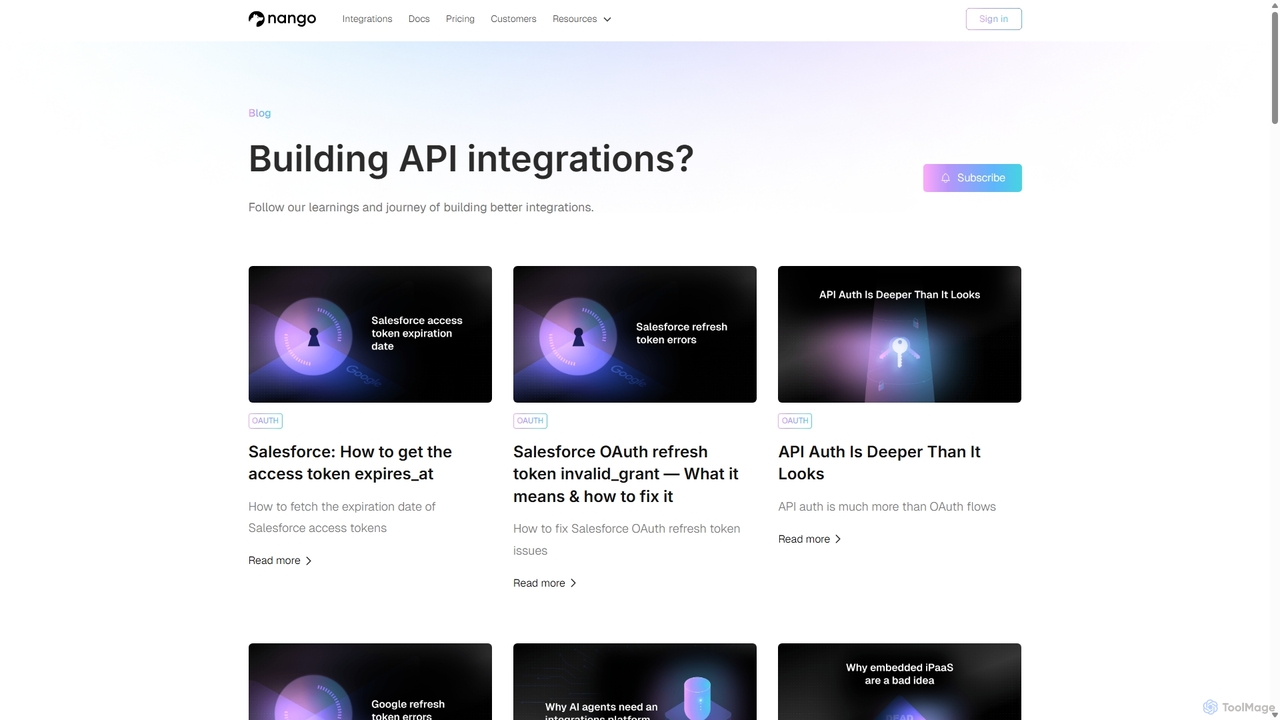This screenshot has height=720, width=1280.
Task: Click the OAUTH tag under Salesforce refresh token article
Action: 530,421
